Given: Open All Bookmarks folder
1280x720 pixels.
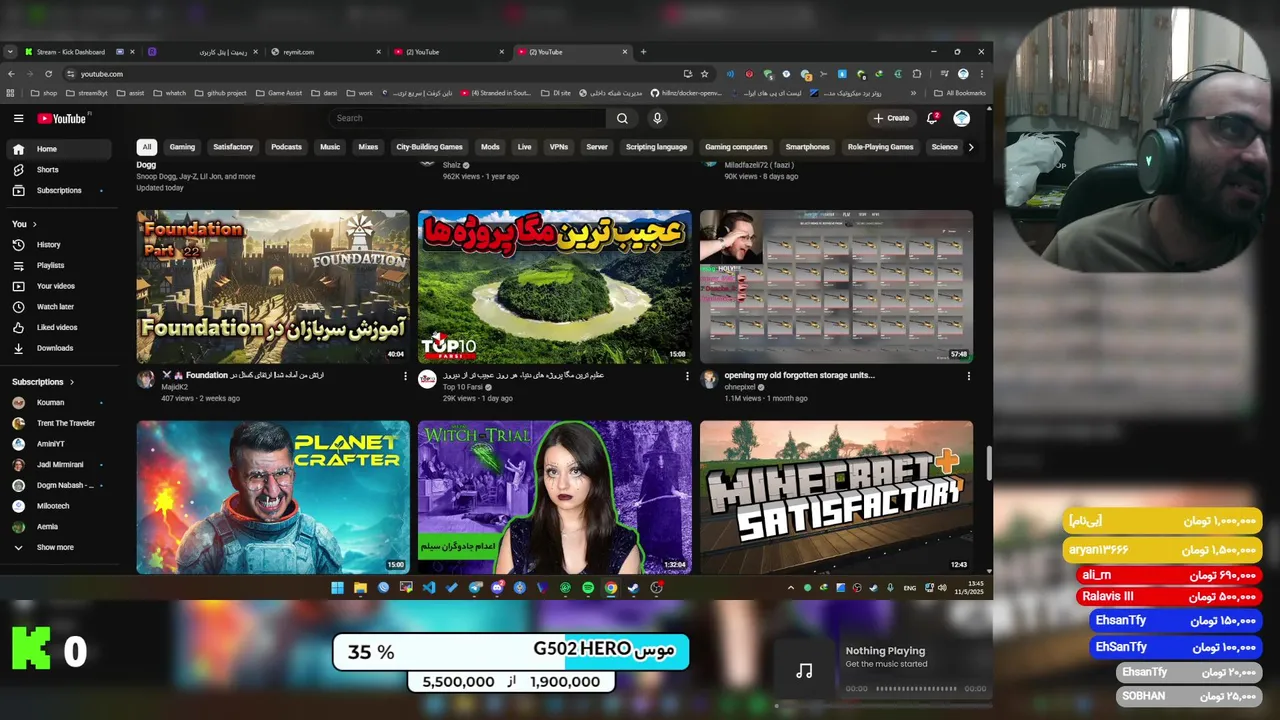Looking at the screenshot, I should click(958, 93).
